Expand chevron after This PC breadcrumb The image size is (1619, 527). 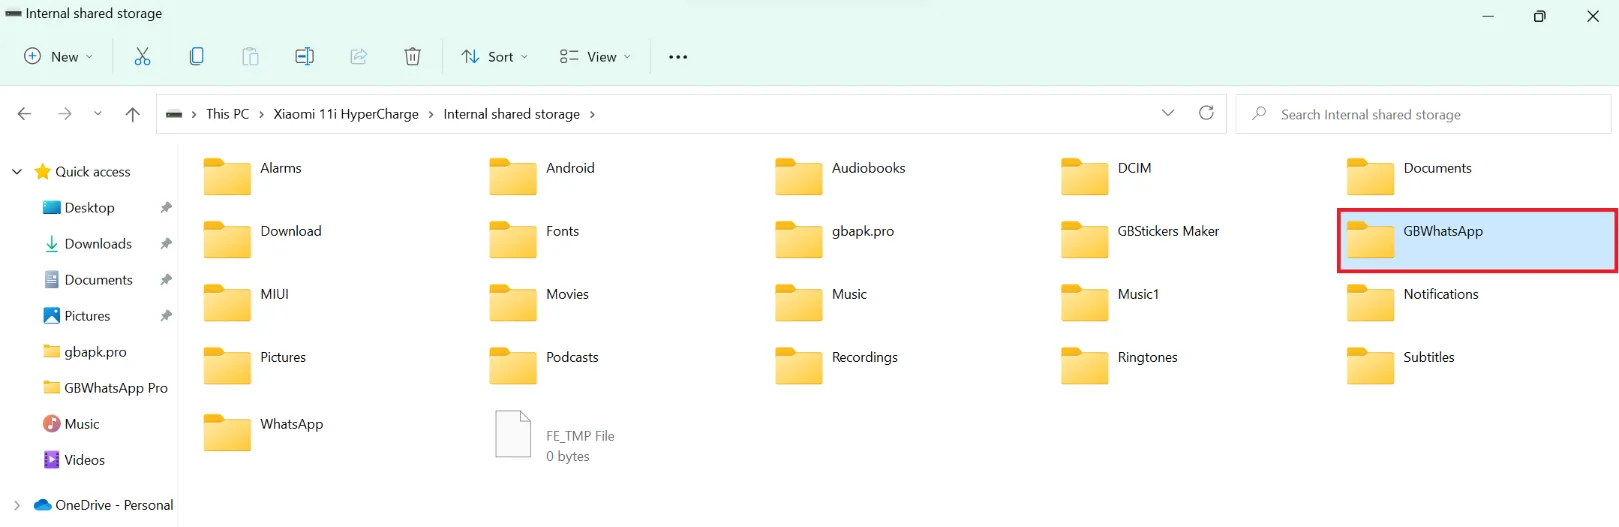(x=261, y=114)
